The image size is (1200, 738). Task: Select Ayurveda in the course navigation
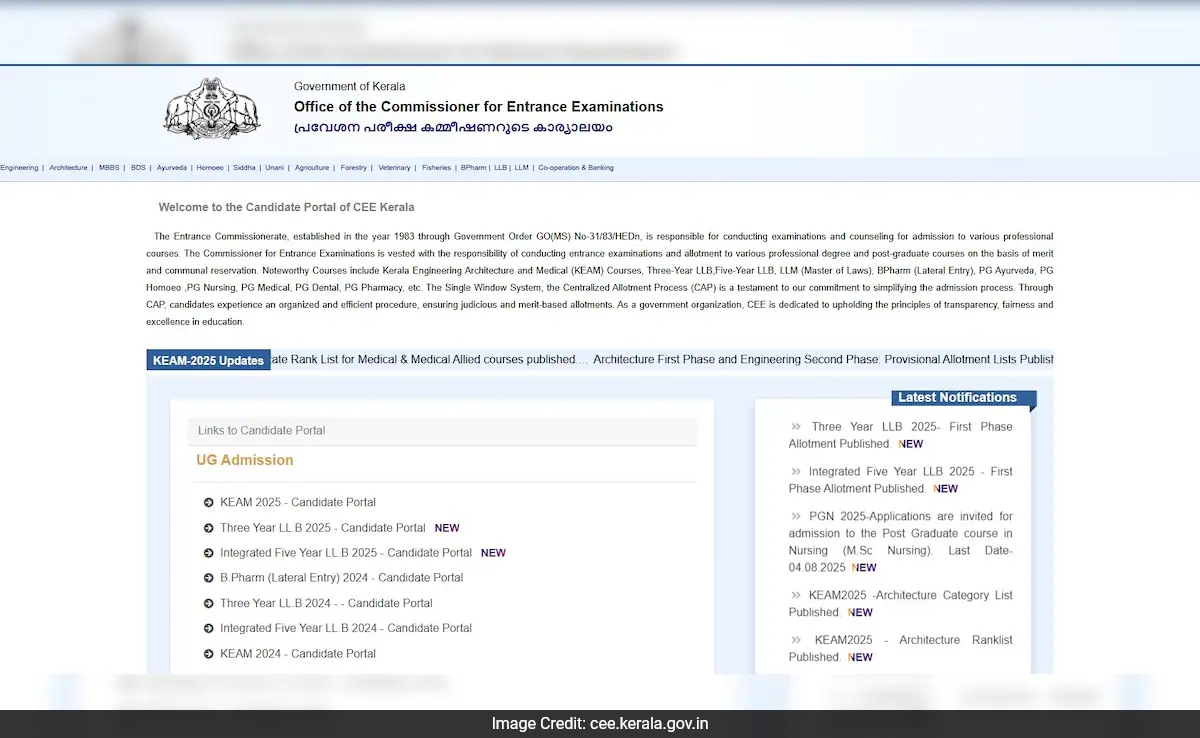171,167
